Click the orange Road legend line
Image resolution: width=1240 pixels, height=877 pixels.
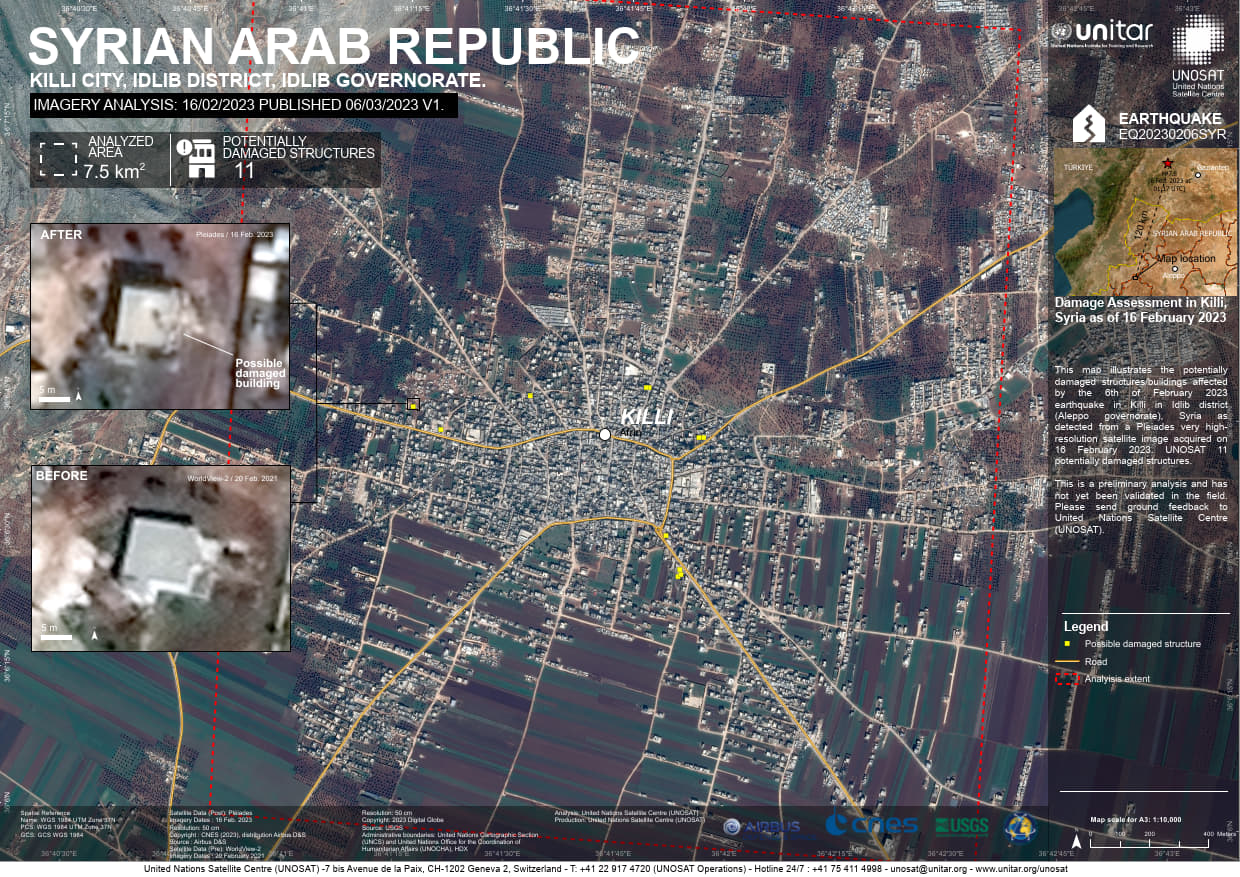(1068, 662)
